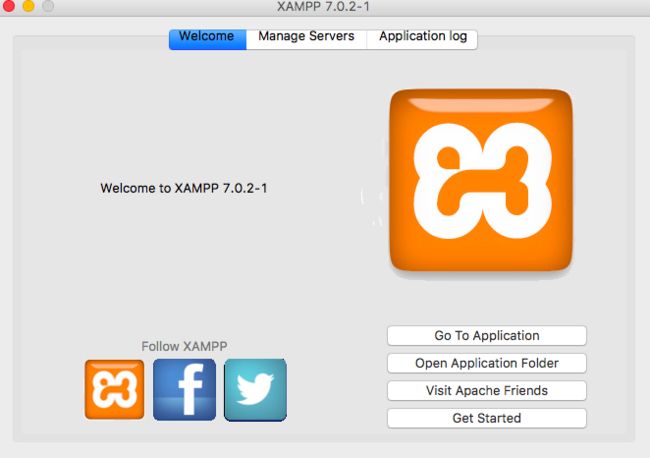
Task: Switch to the Welcome tab
Action: pyautogui.click(x=207, y=39)
